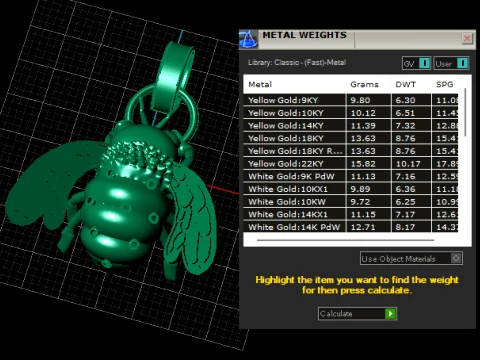Click the 7.17 DWT value

click(x=405, y=214)
